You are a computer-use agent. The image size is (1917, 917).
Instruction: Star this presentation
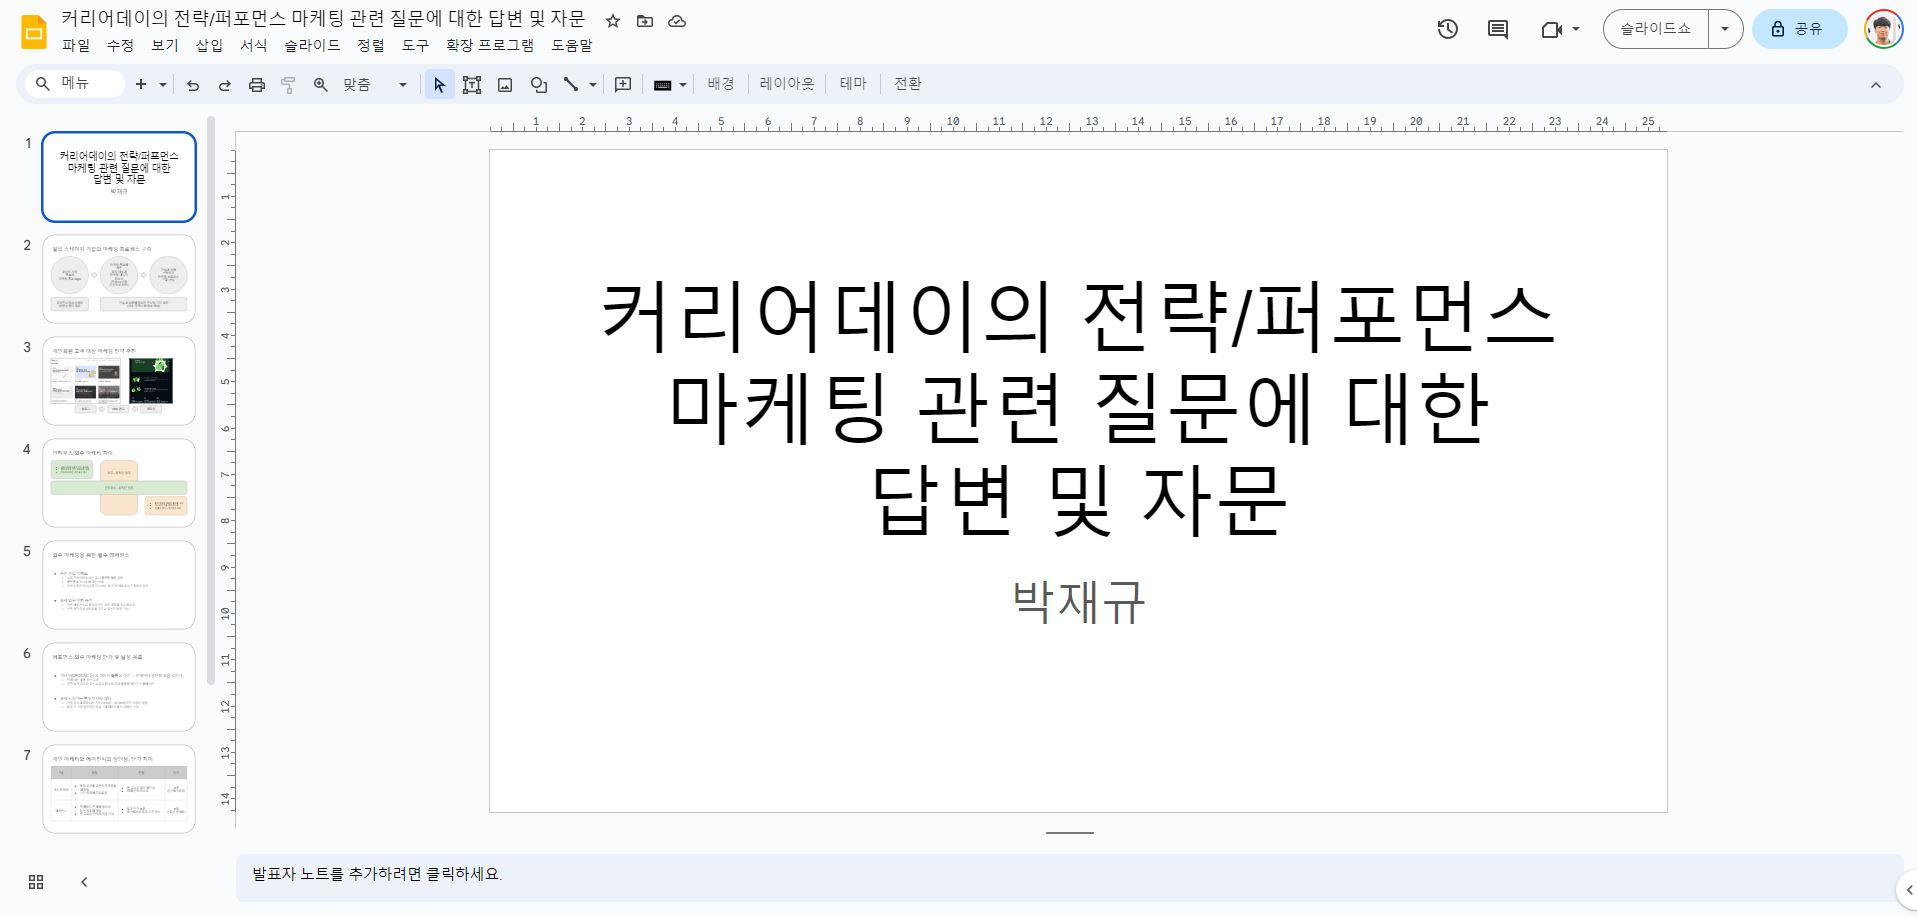[x=613, y=21]
